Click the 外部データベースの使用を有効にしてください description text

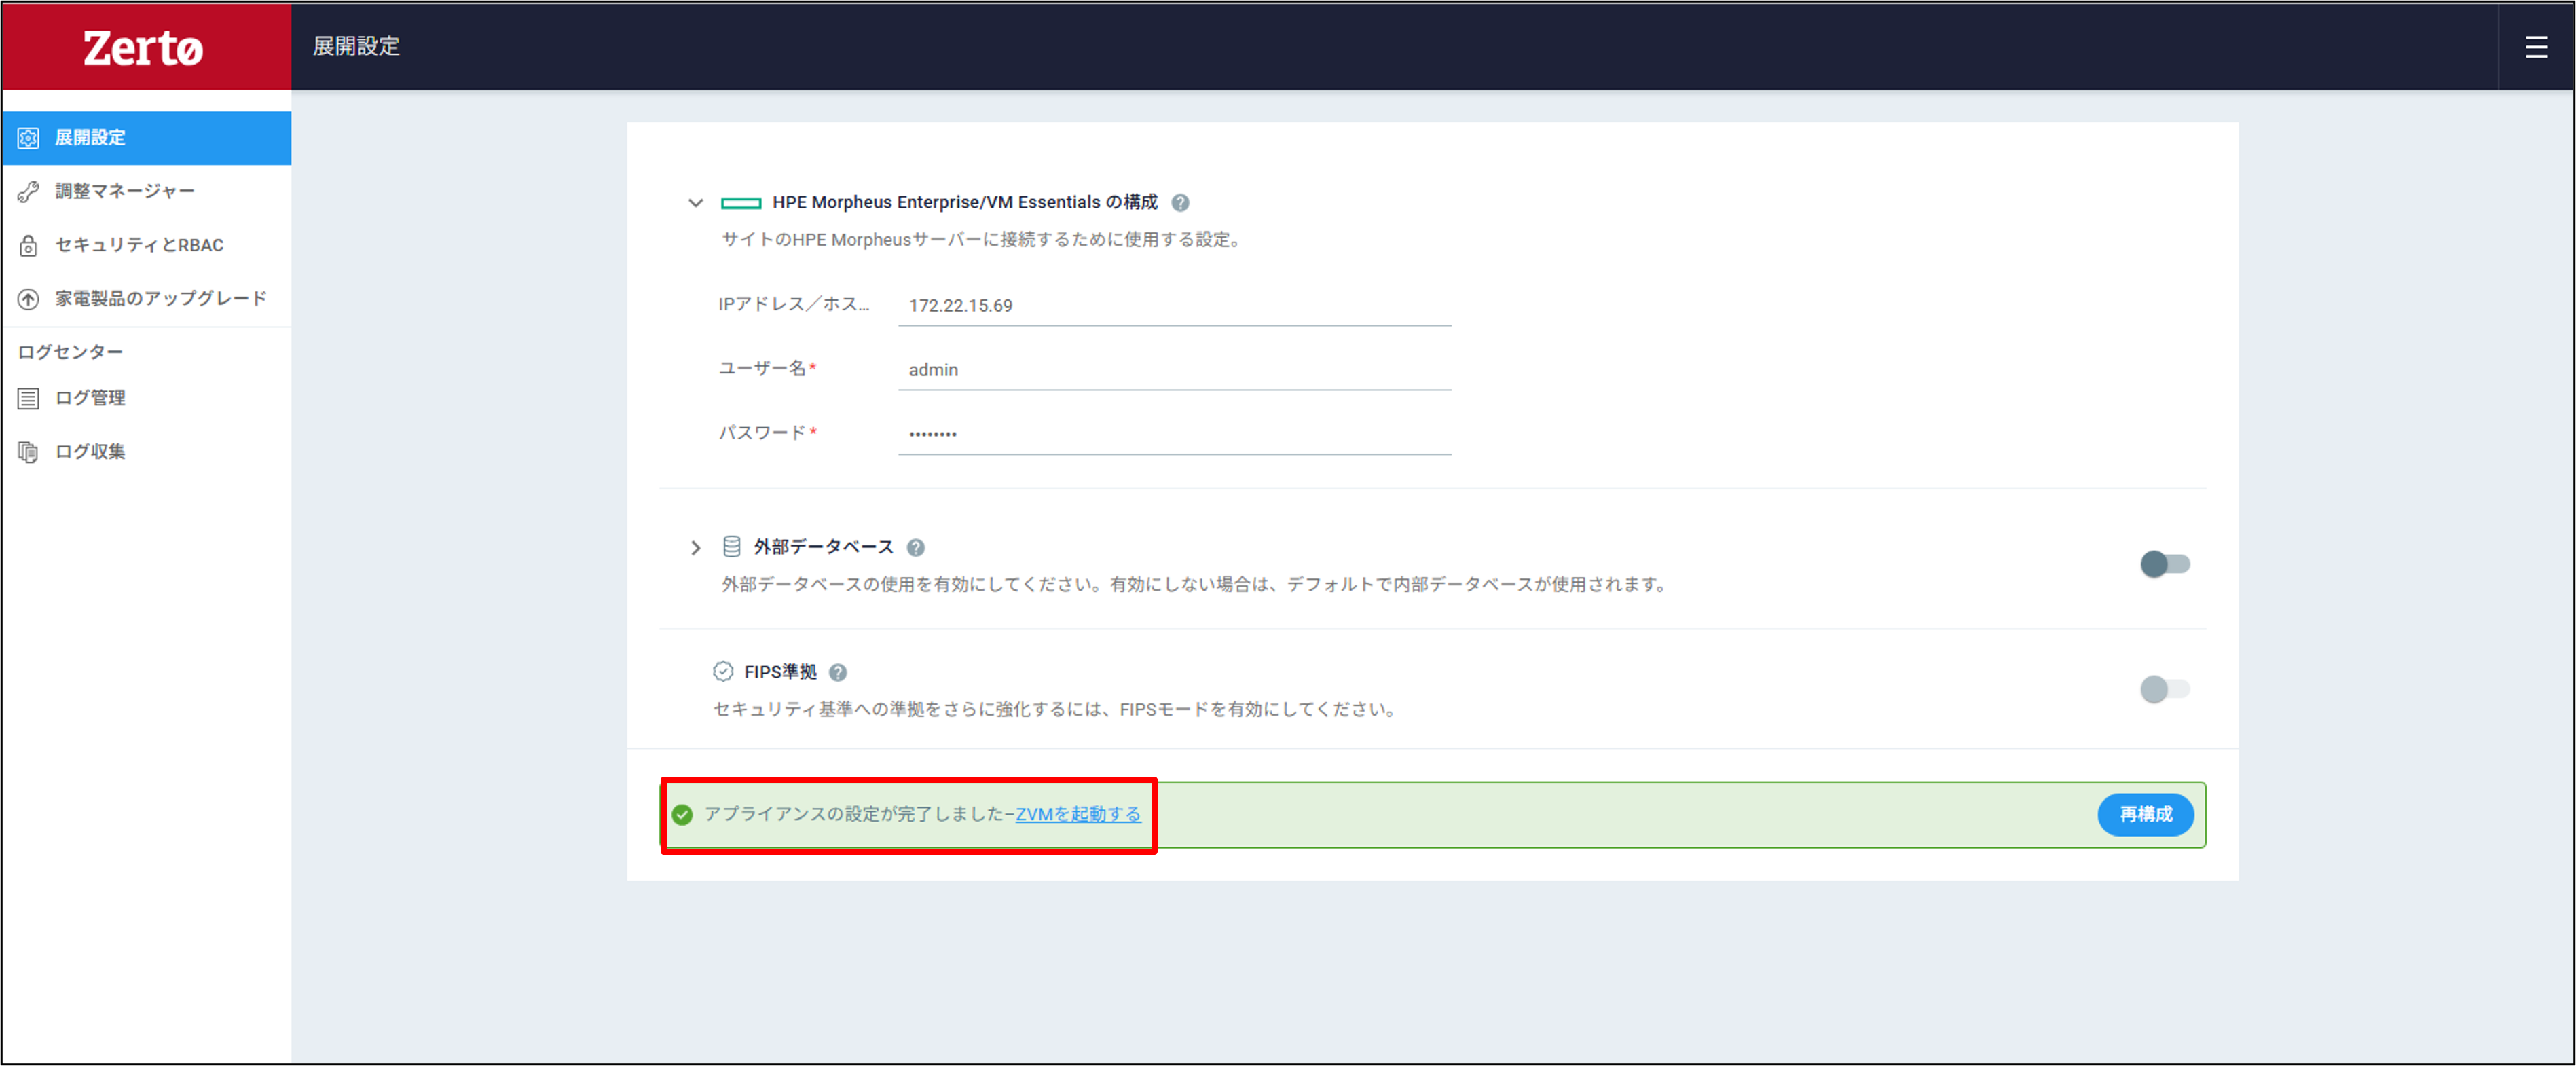click(1195, 585)
